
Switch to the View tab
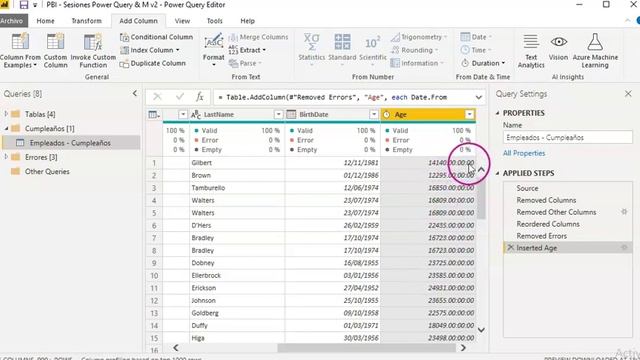coord(182,21)
